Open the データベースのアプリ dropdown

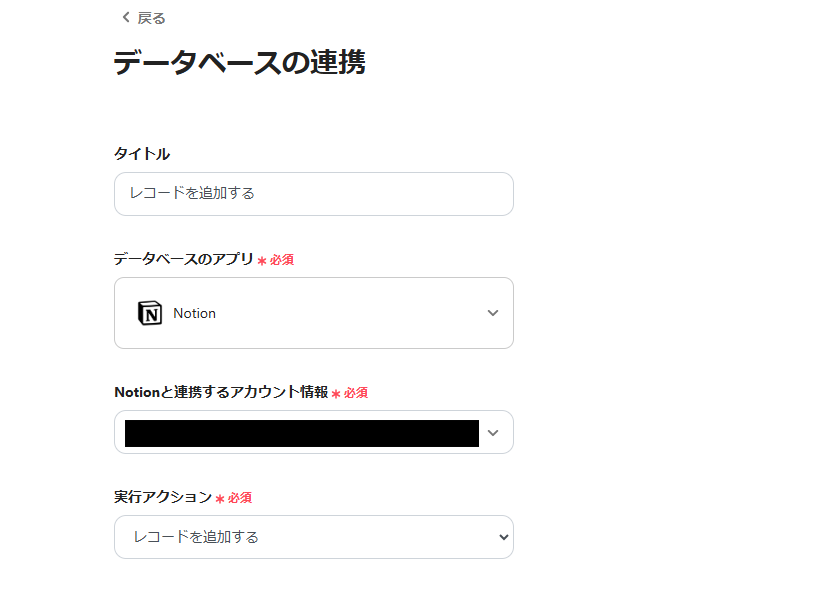click(313, 312)
